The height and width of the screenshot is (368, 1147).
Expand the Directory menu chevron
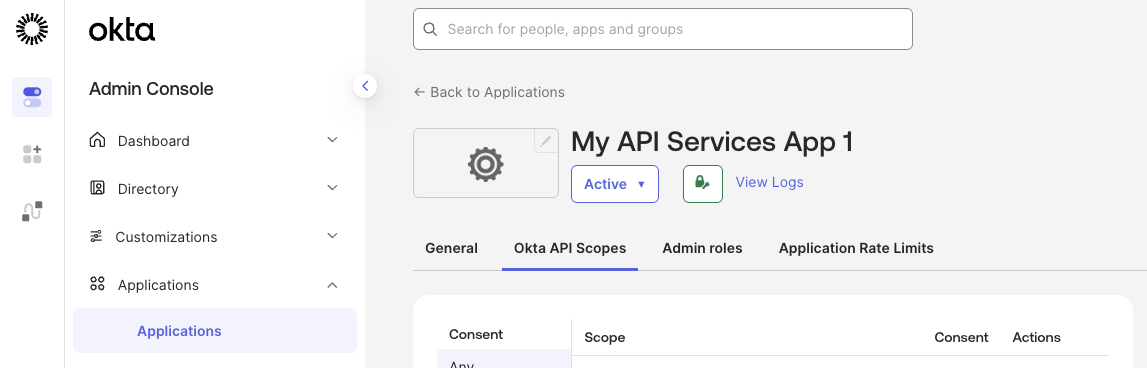click(x=332, y=188)
